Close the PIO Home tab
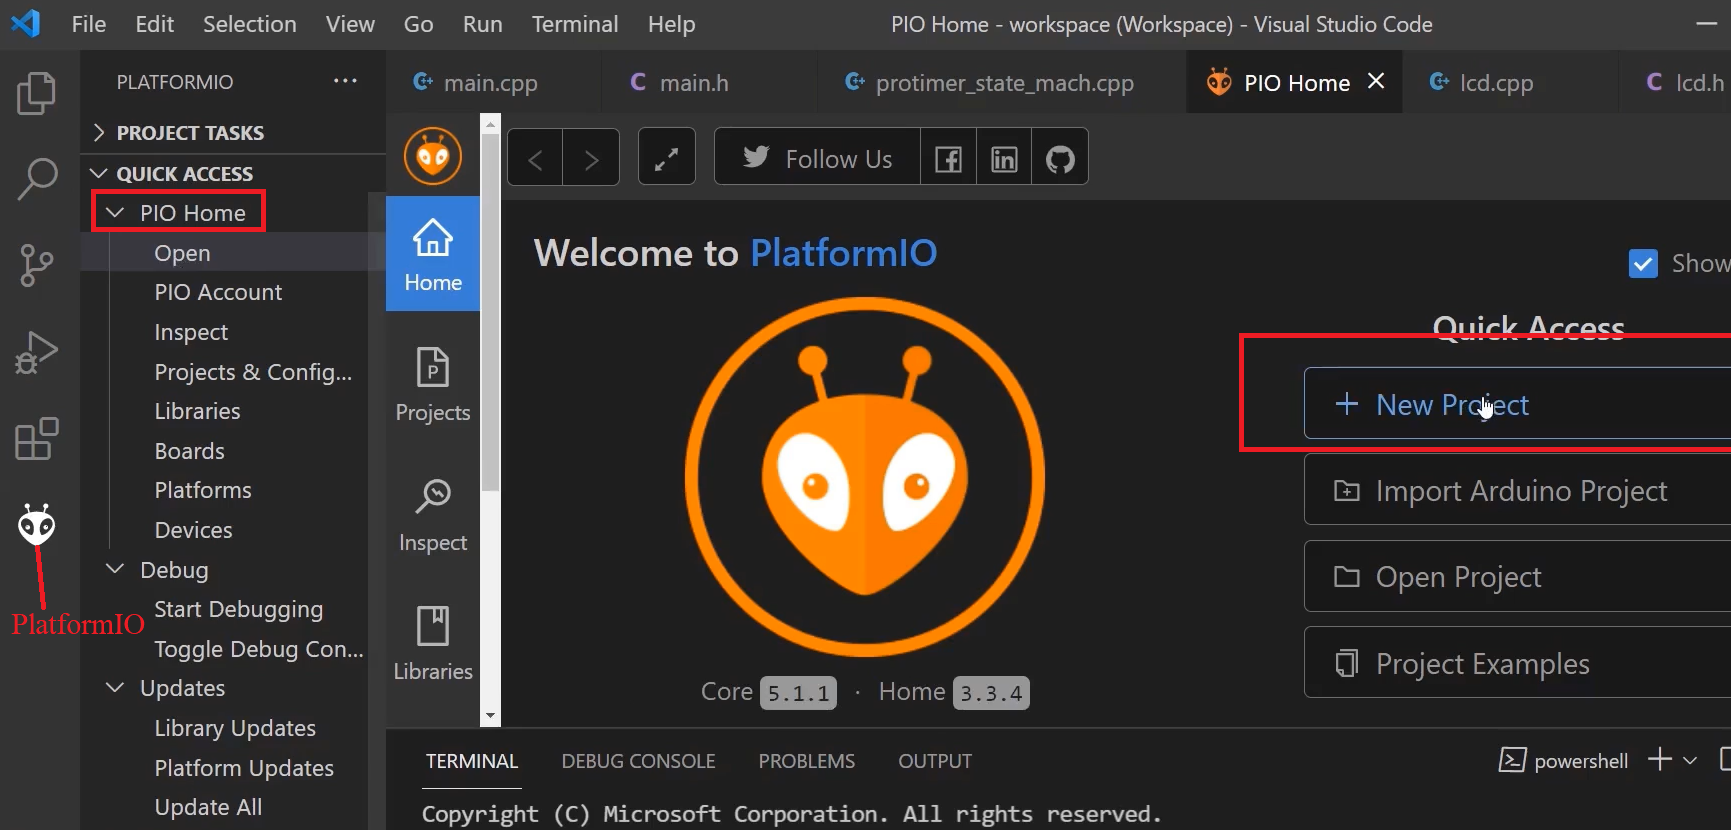This screenshot has height=830, width=1731. (x=1376, y=81)
